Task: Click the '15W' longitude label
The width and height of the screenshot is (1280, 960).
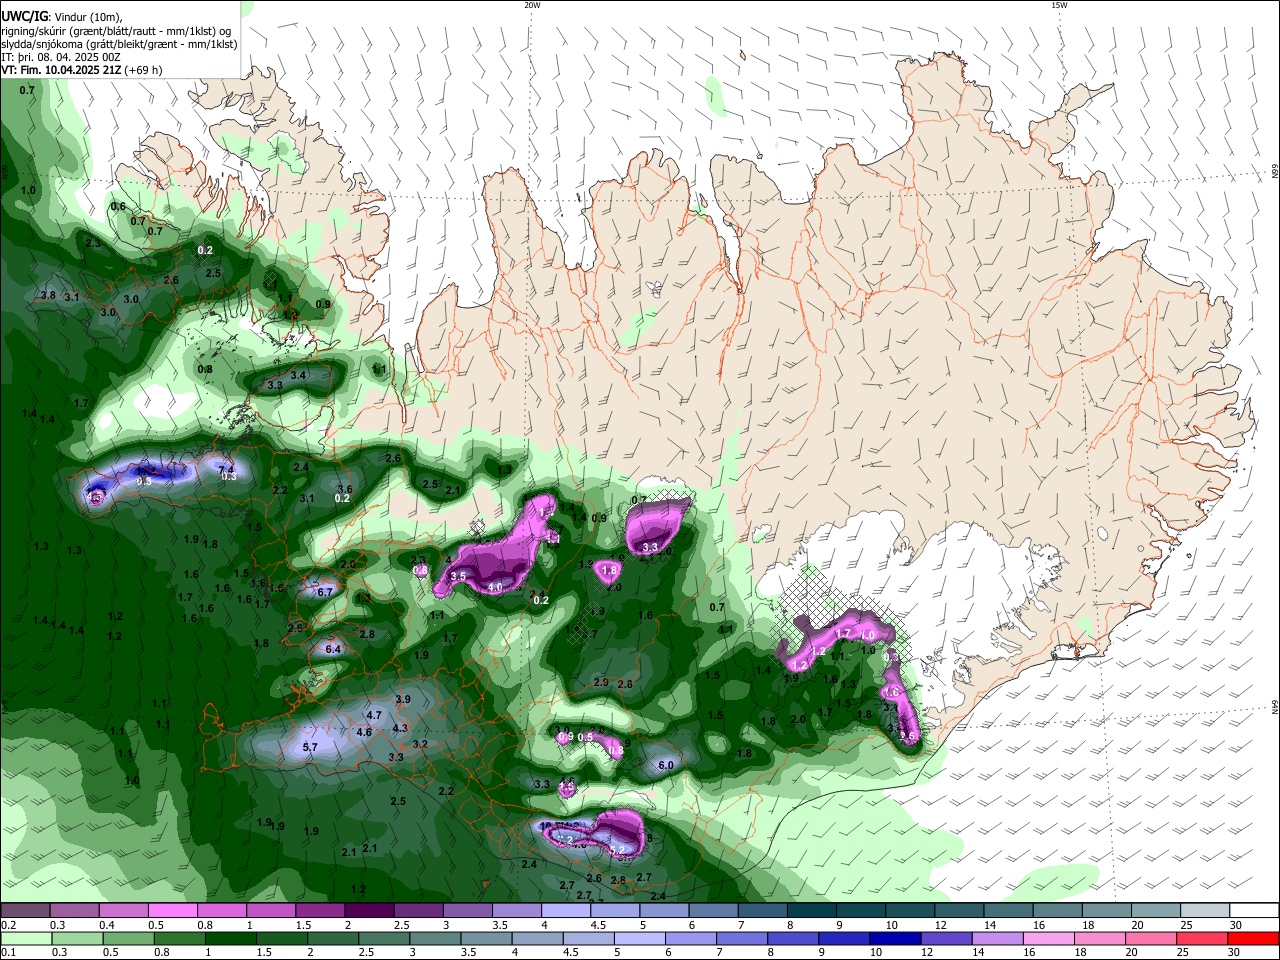Action: [x=1059, y=5]
